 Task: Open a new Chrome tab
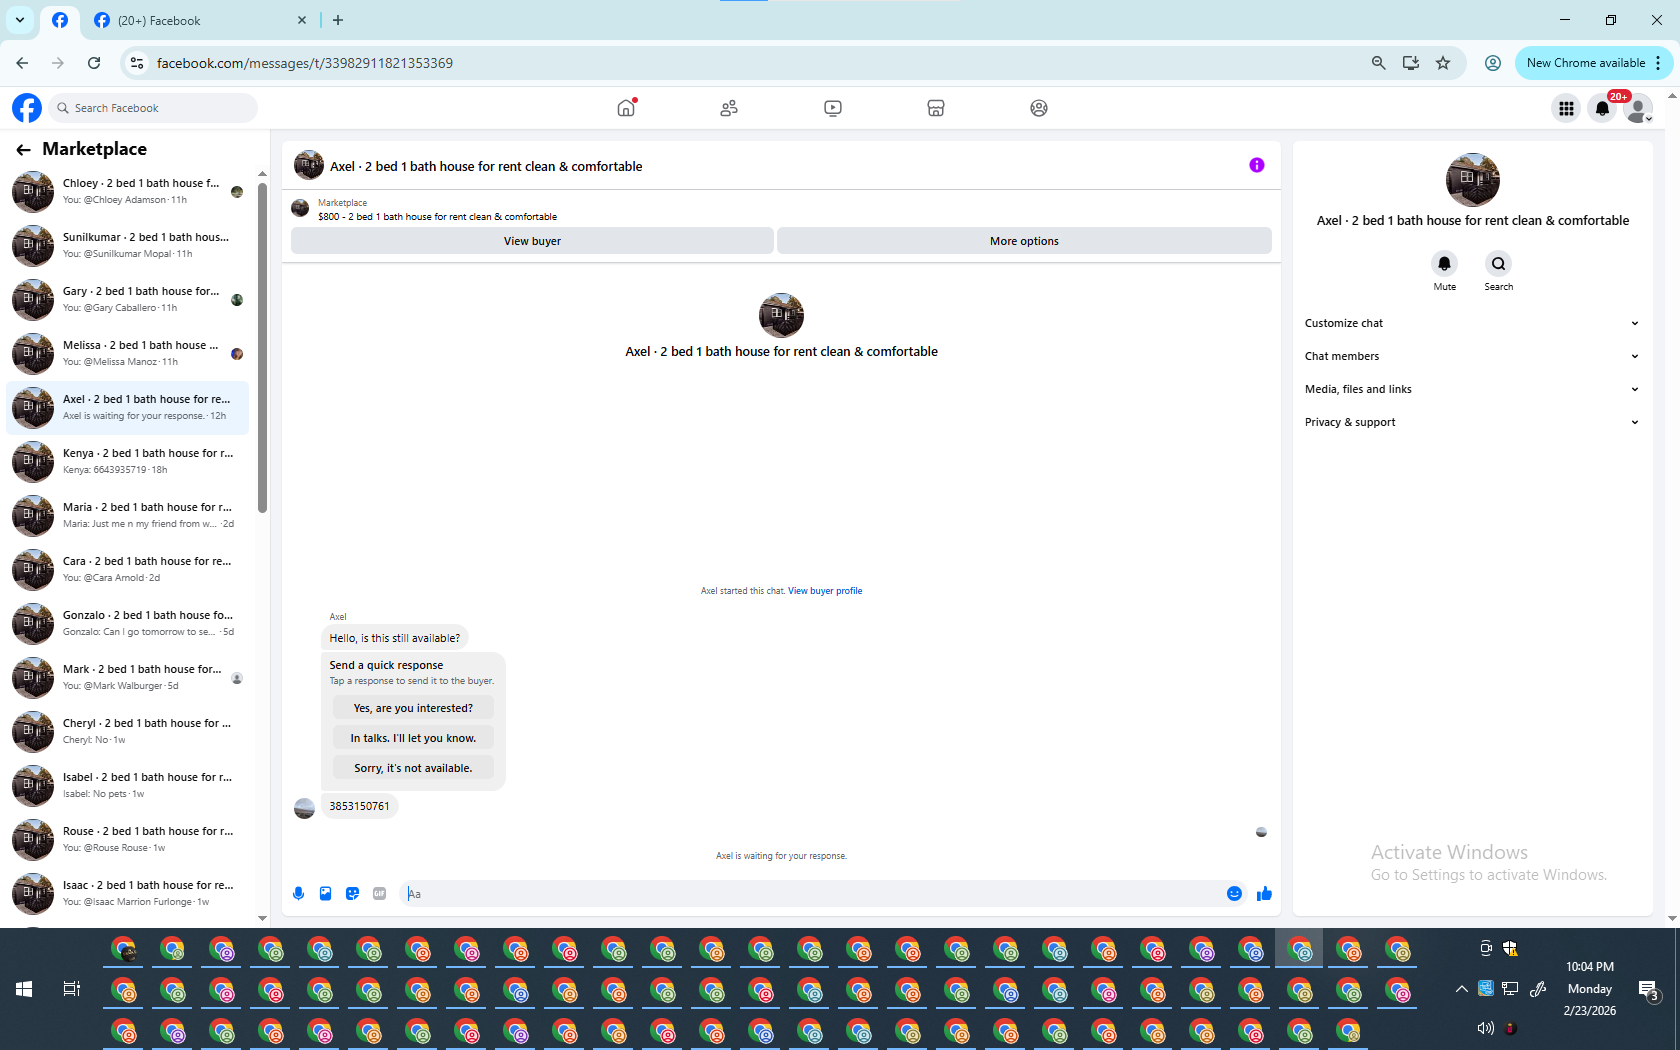tap(338, 20)
